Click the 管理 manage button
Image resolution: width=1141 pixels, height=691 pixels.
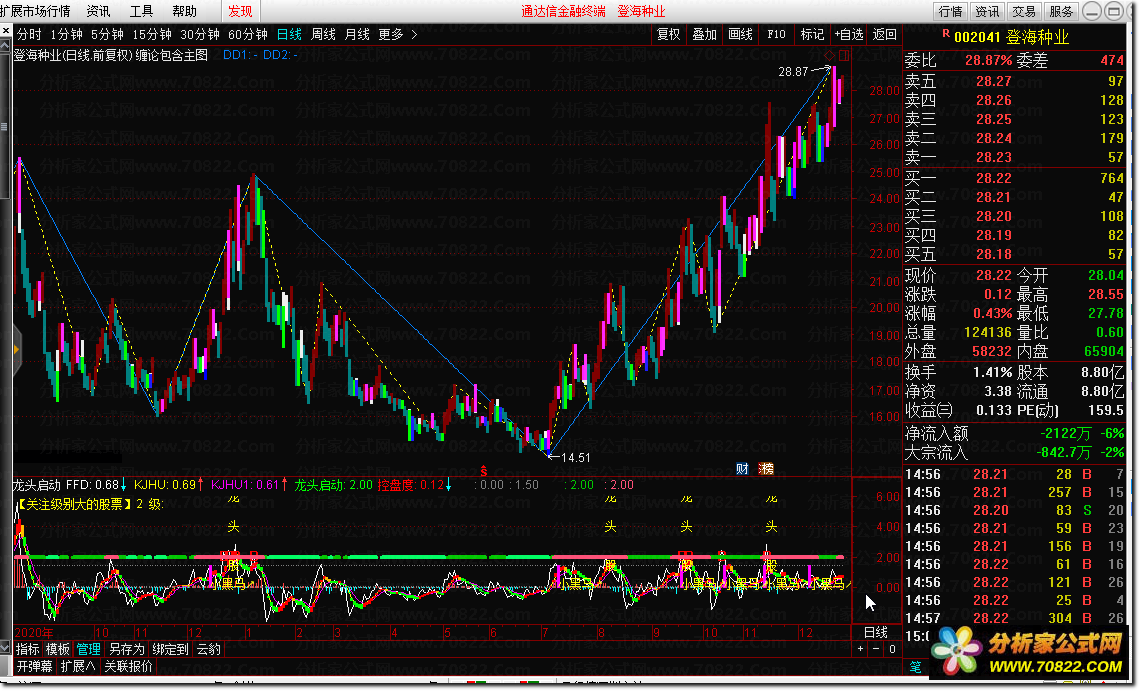tap(88, 649)
